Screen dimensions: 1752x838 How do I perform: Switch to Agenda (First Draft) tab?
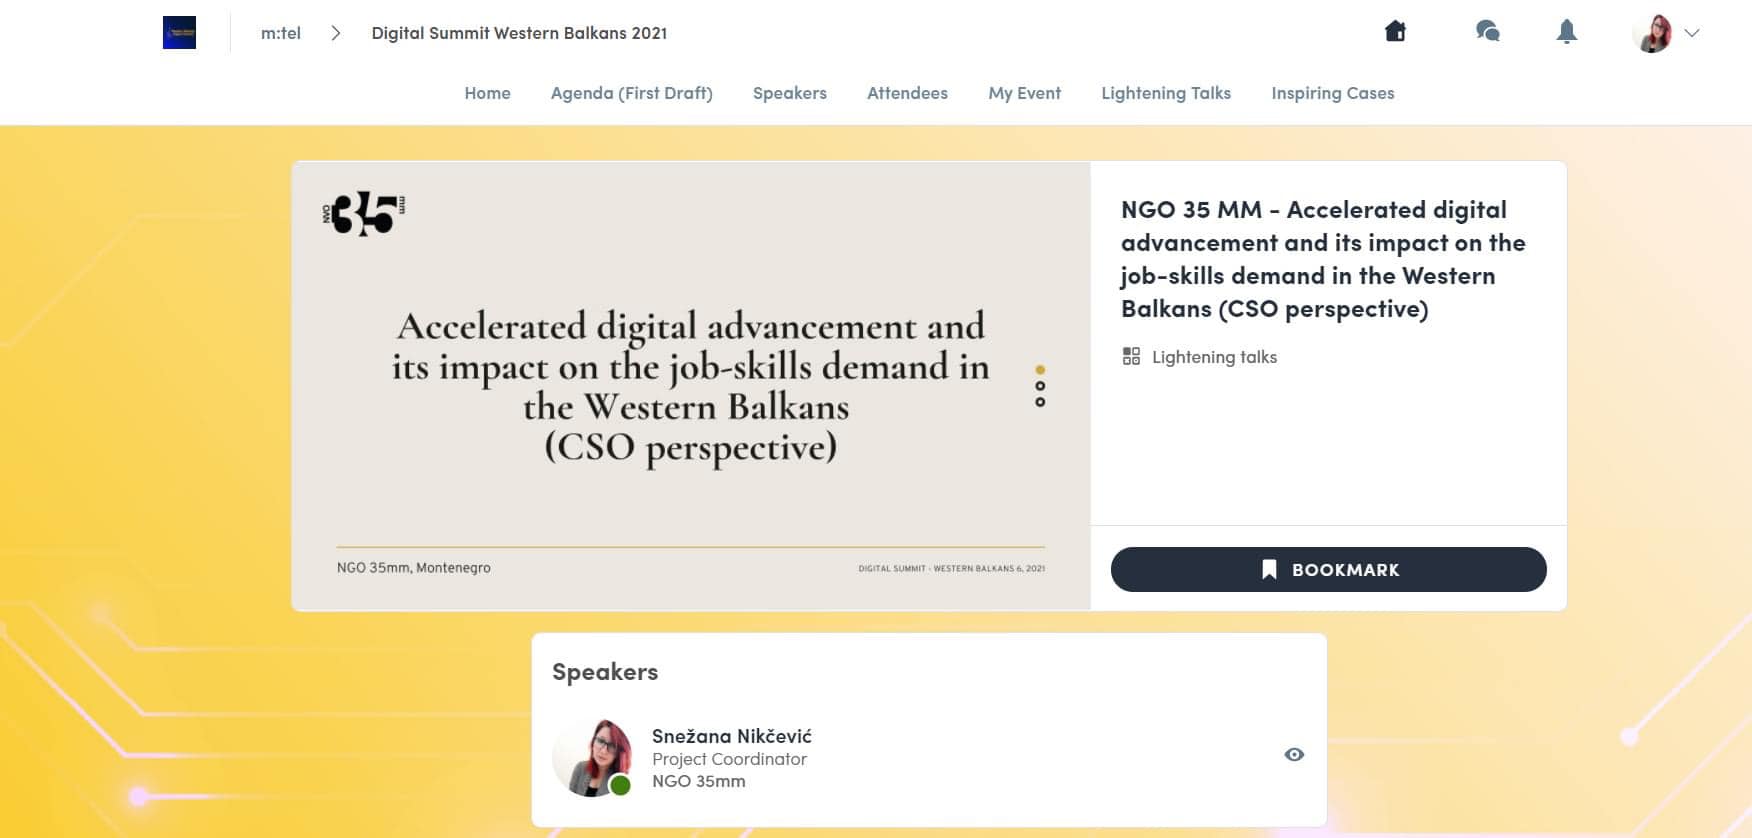632,93
